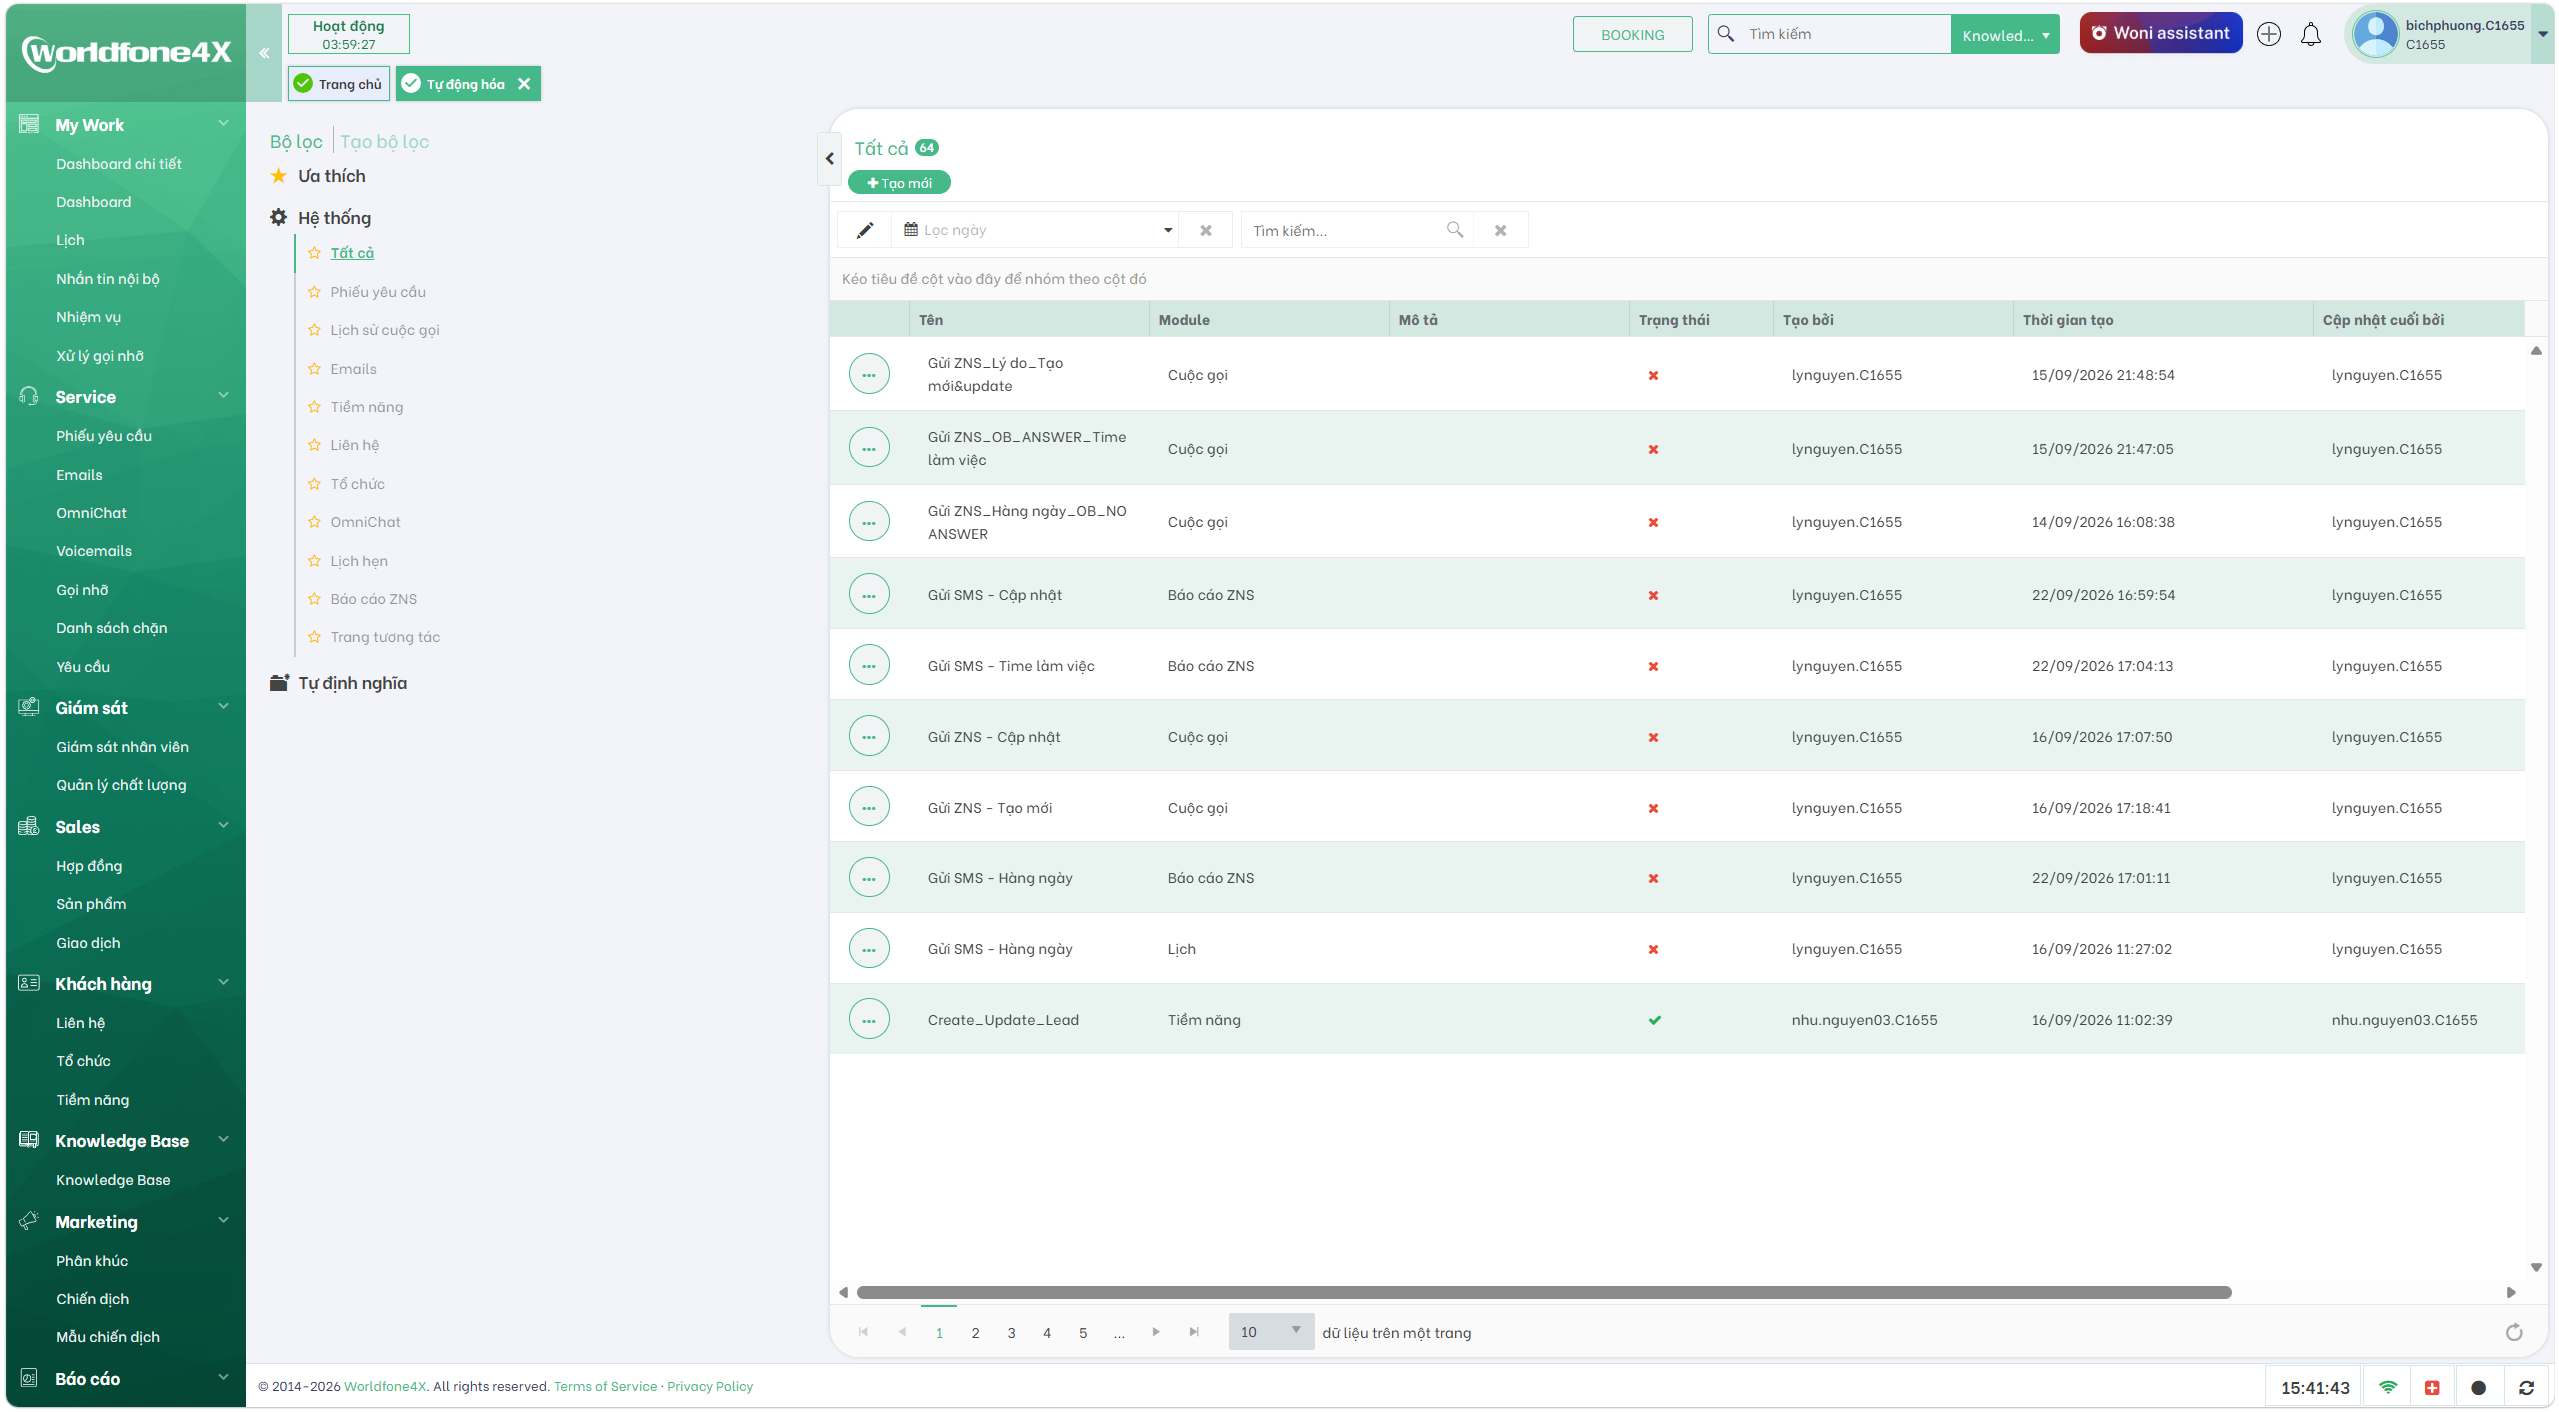The image size is (2559, 1412).
Task: Click Tạo bộ lọc link
Action: [384, 142]
